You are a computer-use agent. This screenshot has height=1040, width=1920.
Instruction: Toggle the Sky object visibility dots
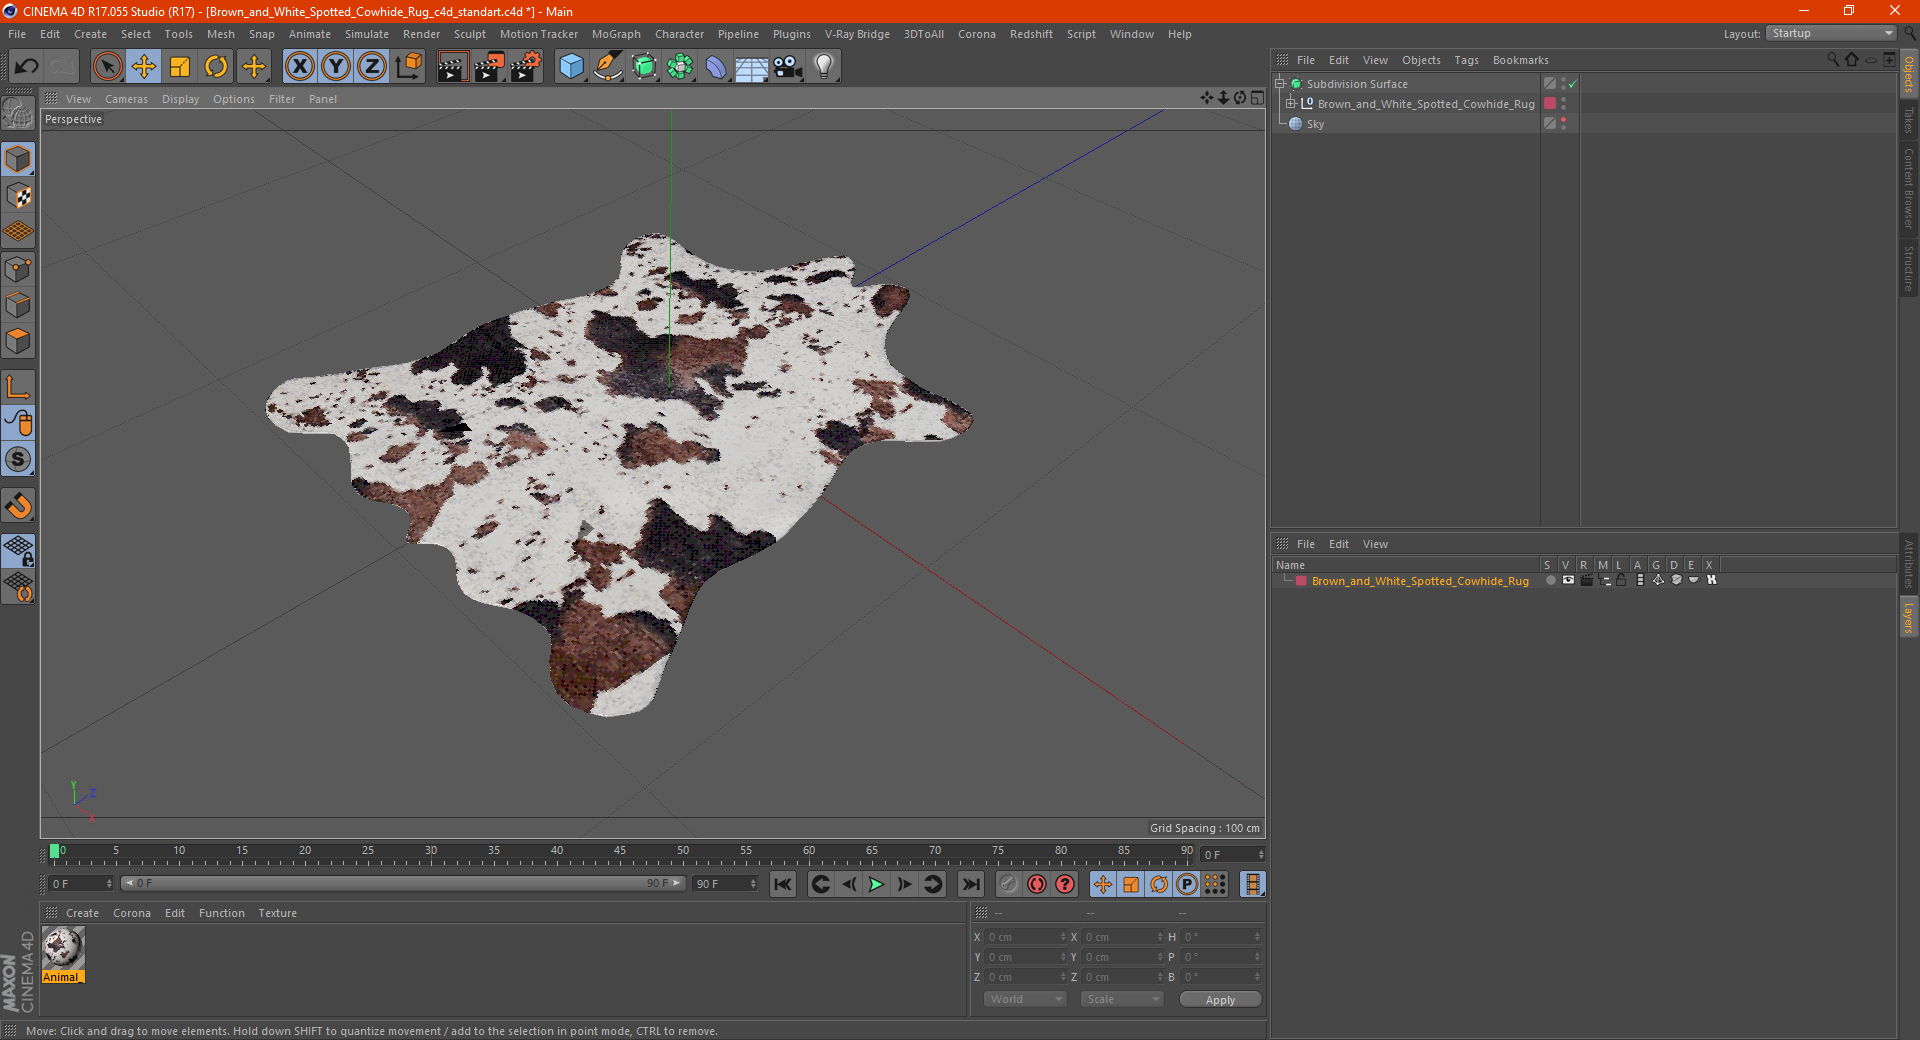[x=1563, y=124]
